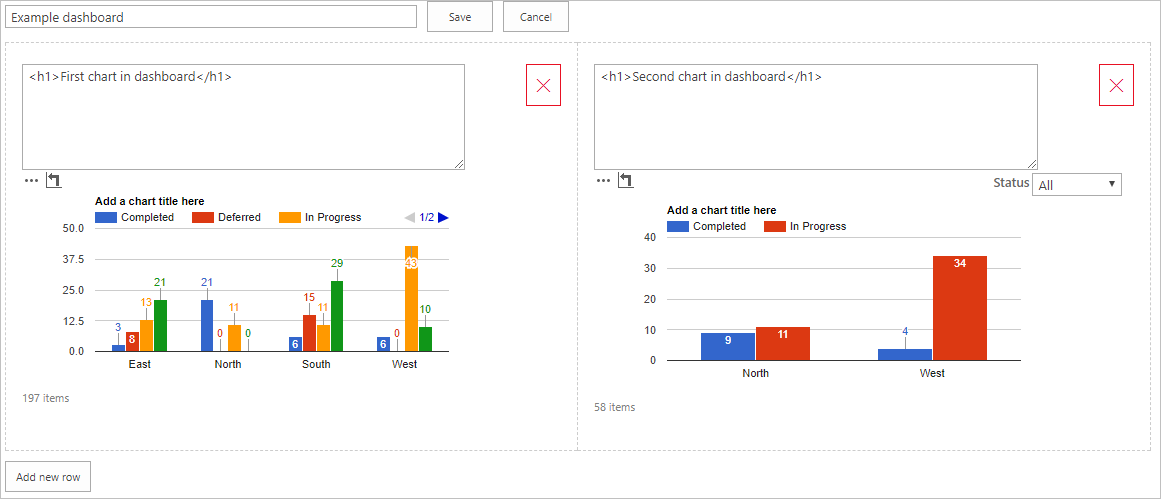Viewport: 1161px width, 499px height.
Task: Go to previous legend page arrow
Action: pos(409,217)
